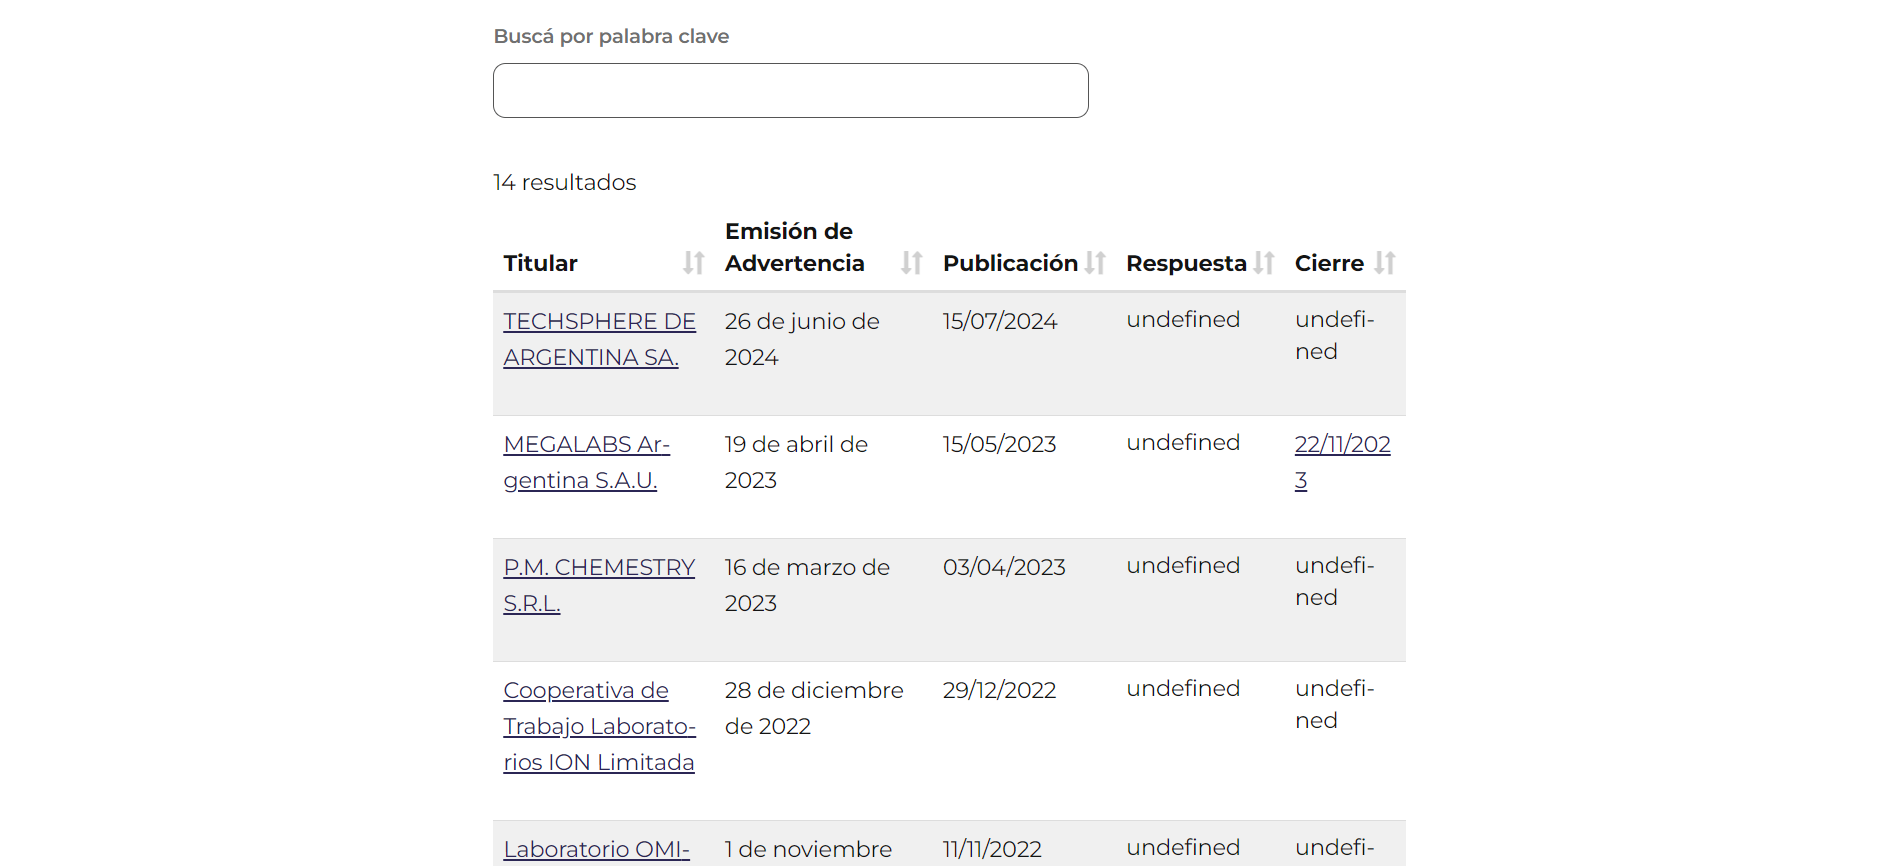
Task: Click the Cierre column header label
Action: (1328, 263)
